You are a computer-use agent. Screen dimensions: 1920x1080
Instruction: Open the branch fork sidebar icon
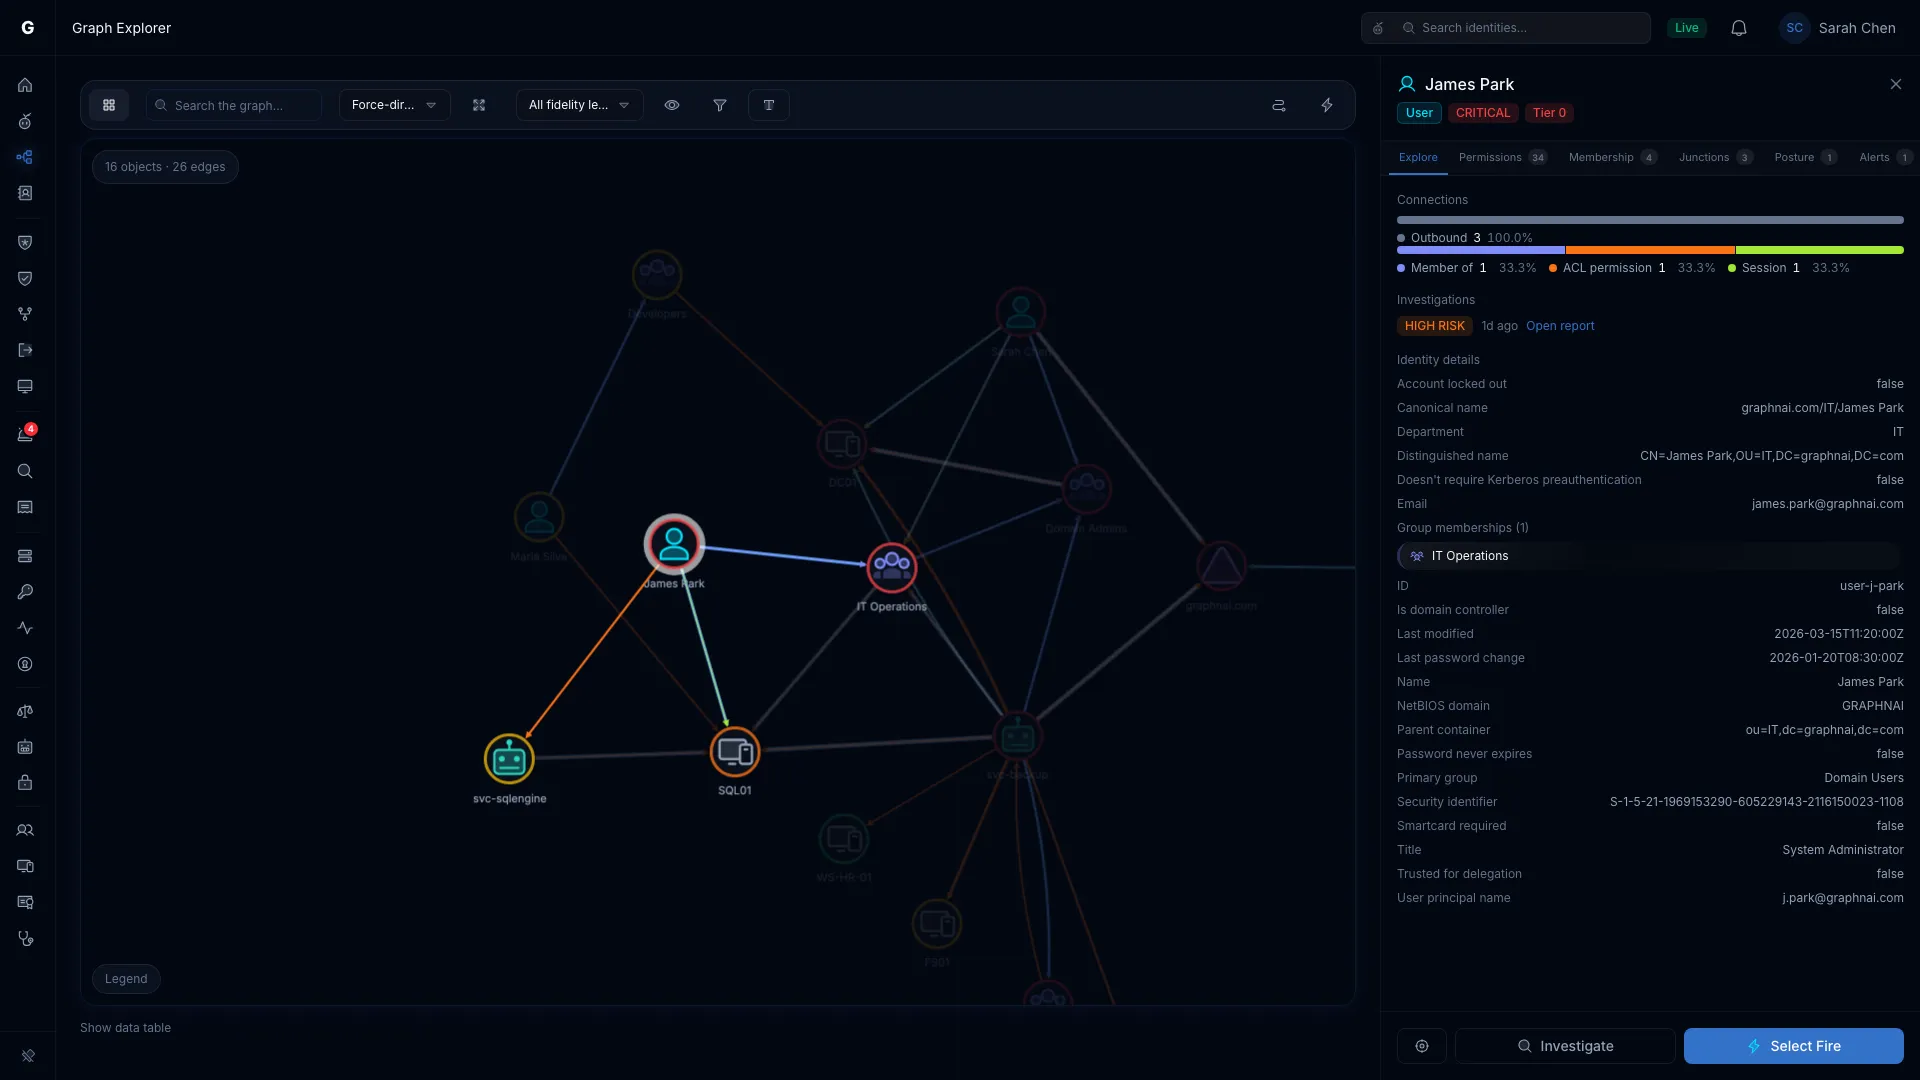click(x=25, y=314)
